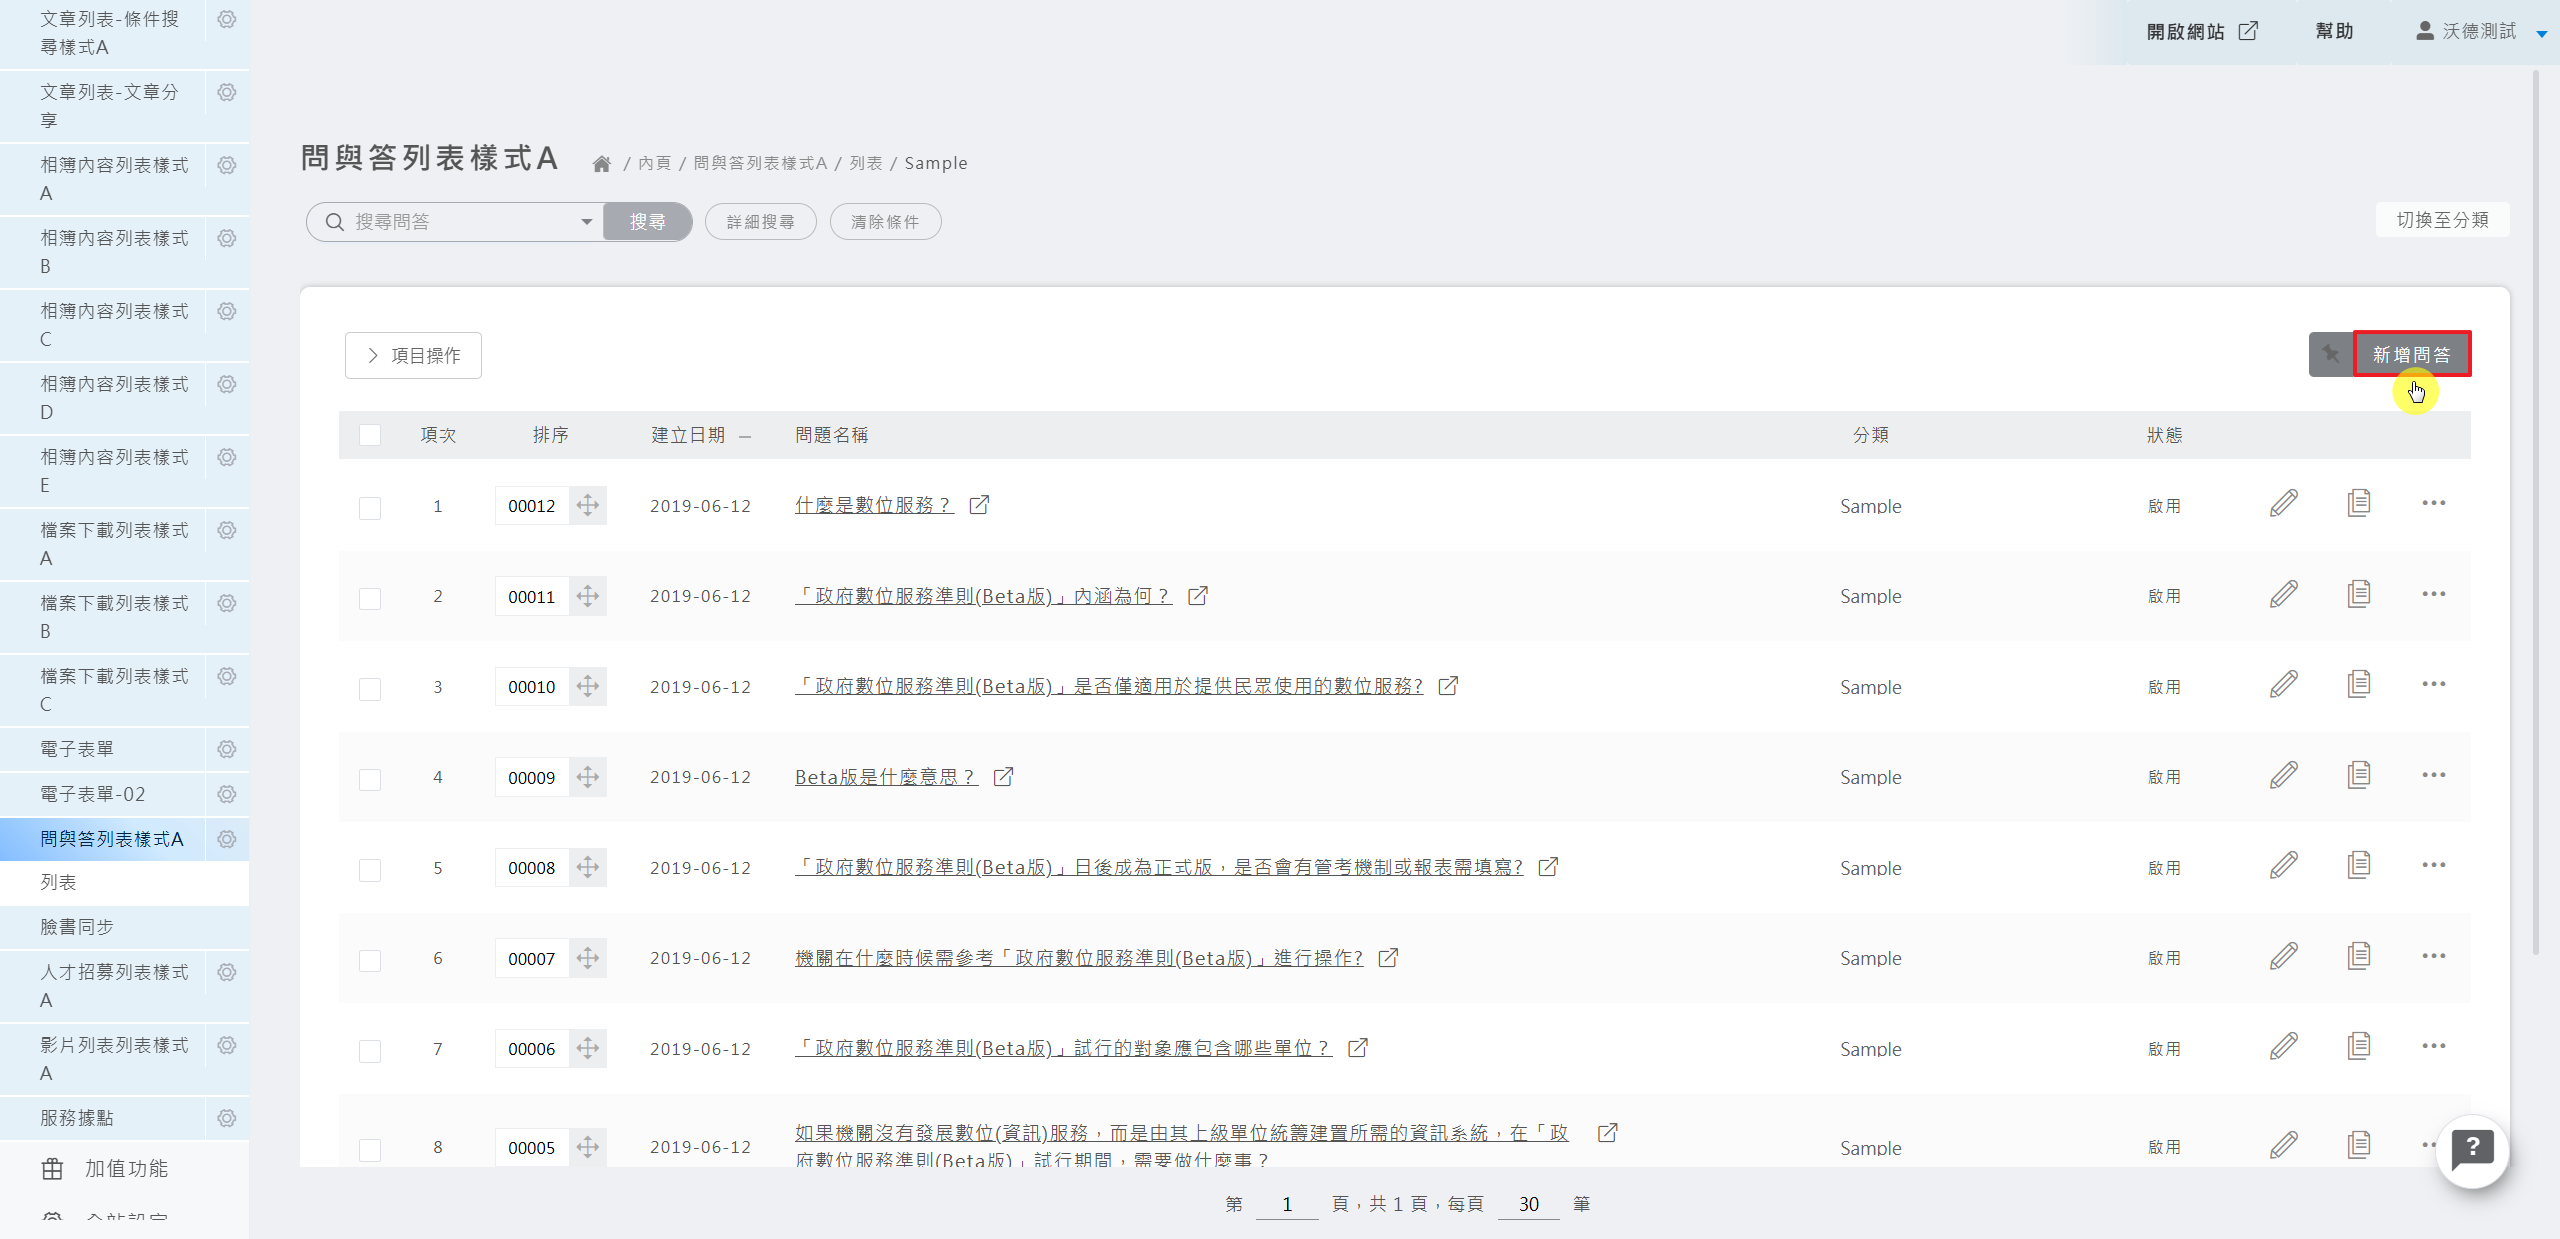This screenshot has width=2560, height=1239.
Task: Click the pin icon beside 新增問答
Action: point(2330,354)
